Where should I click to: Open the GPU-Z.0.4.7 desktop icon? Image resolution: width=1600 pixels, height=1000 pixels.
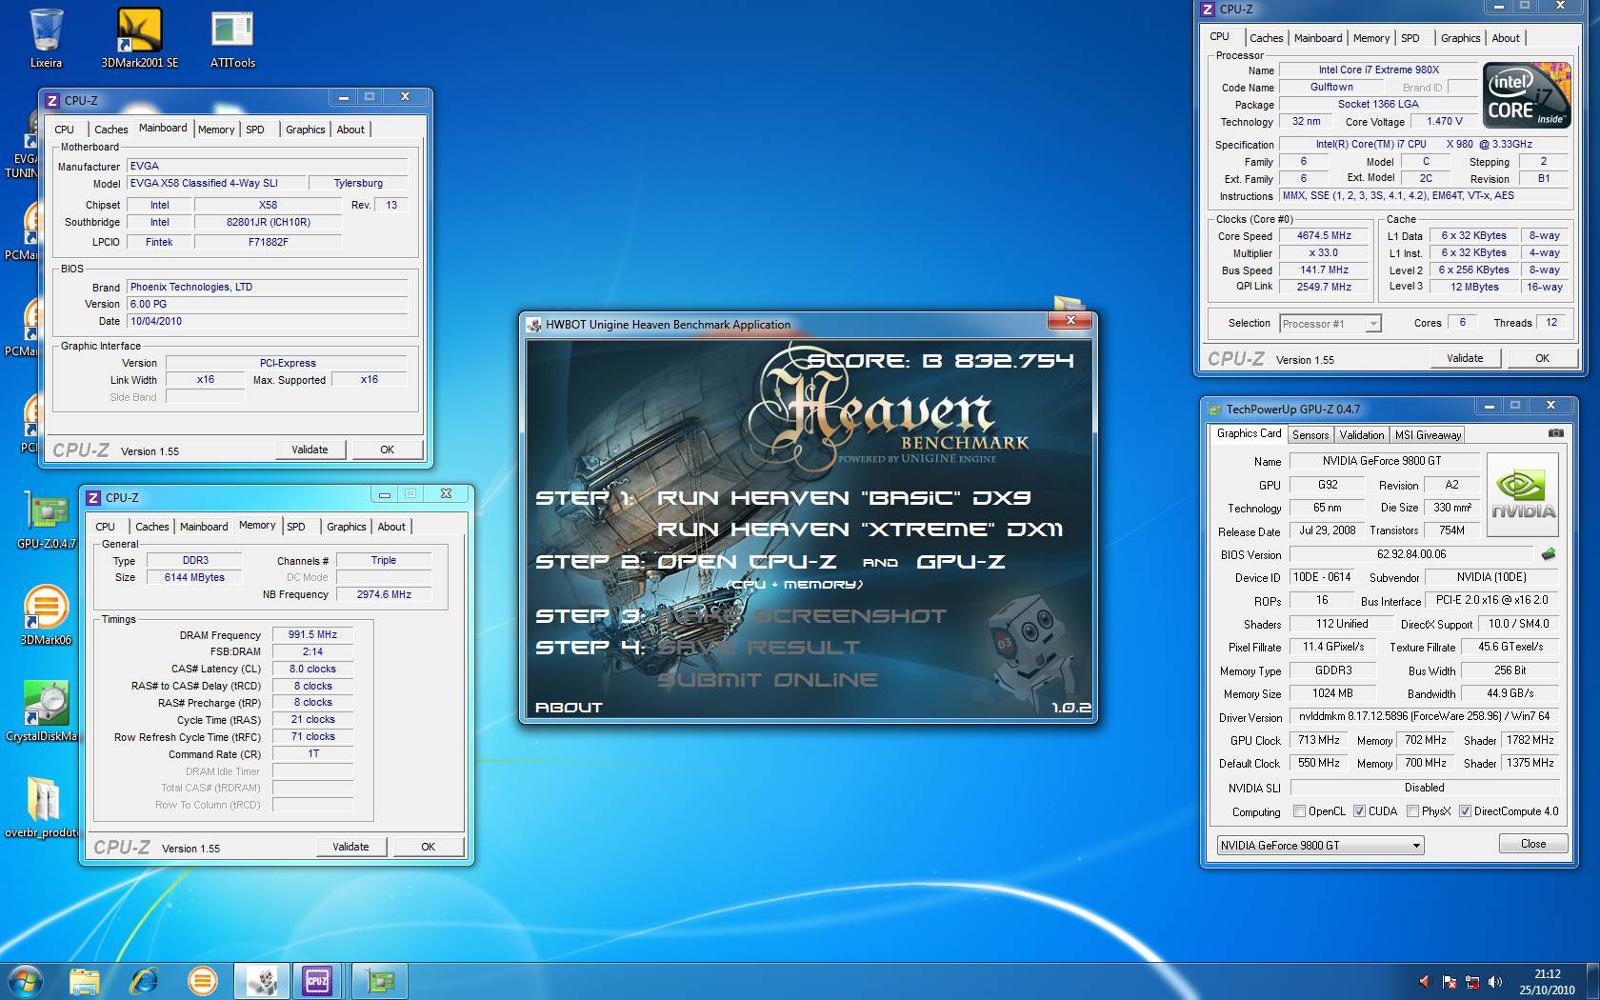[x=46, y=520]
